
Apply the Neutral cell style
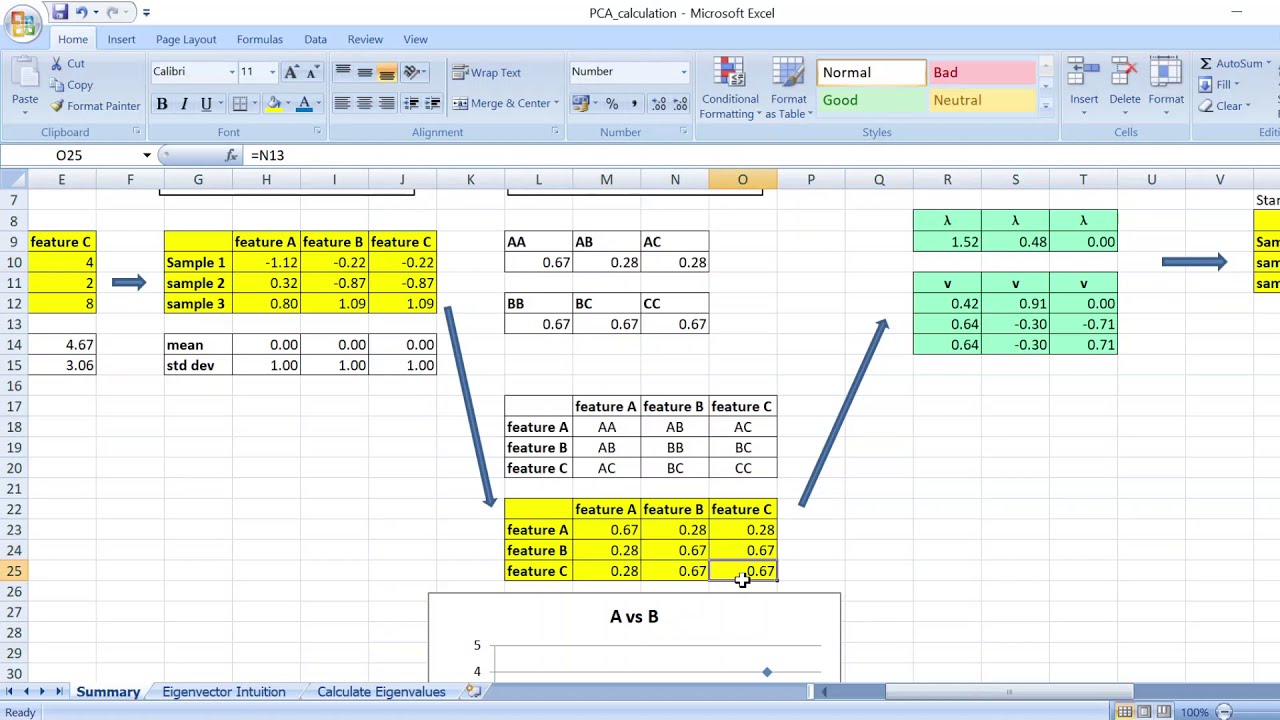(x=983, y=100)
